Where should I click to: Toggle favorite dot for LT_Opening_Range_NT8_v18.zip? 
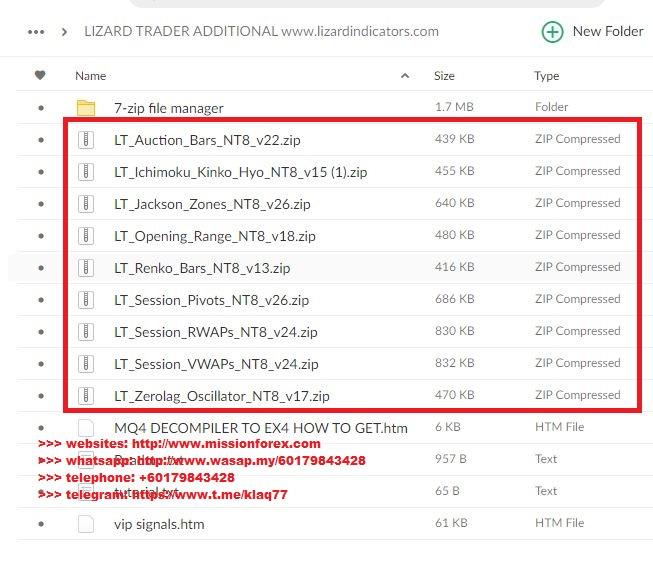tap(41, 237)
